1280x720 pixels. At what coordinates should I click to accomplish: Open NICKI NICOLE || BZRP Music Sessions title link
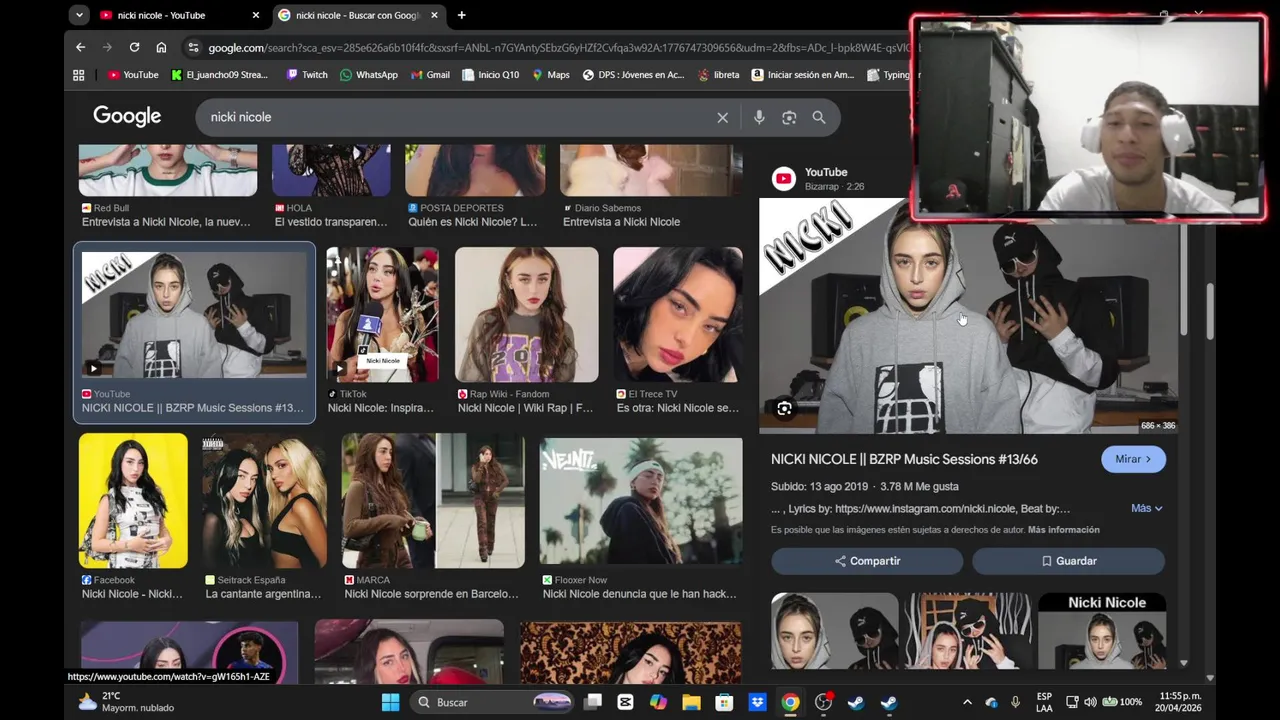click(x=904, y=459)
